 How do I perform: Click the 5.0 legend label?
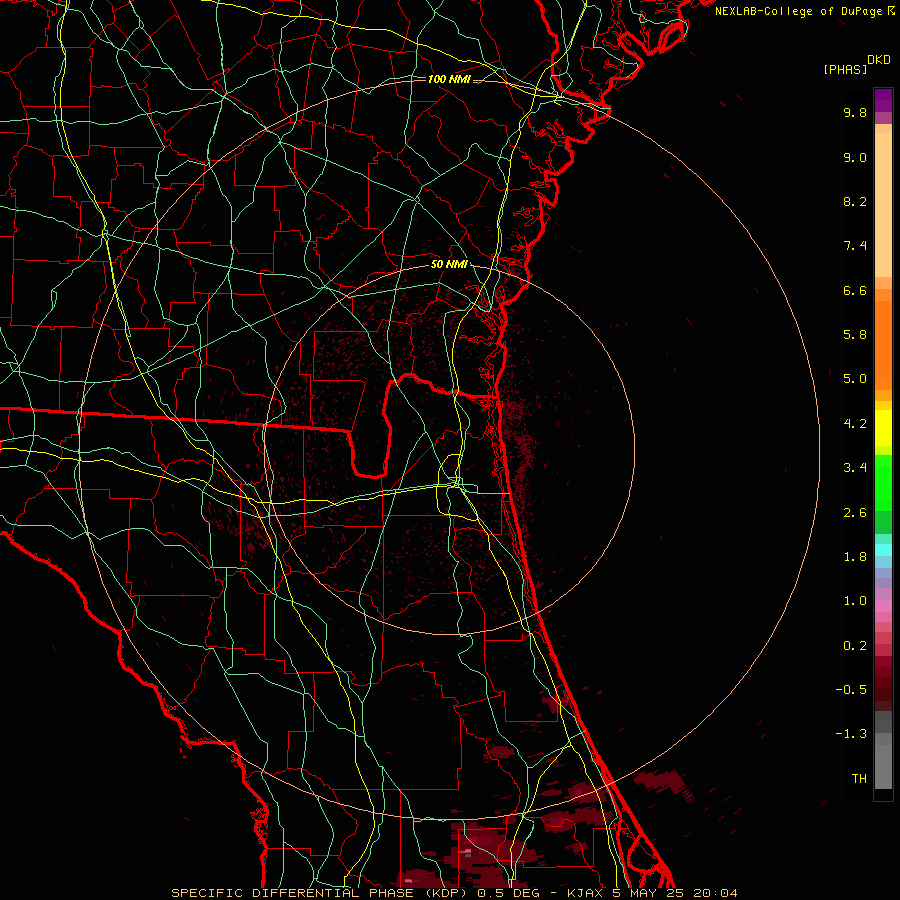point(855,379)
